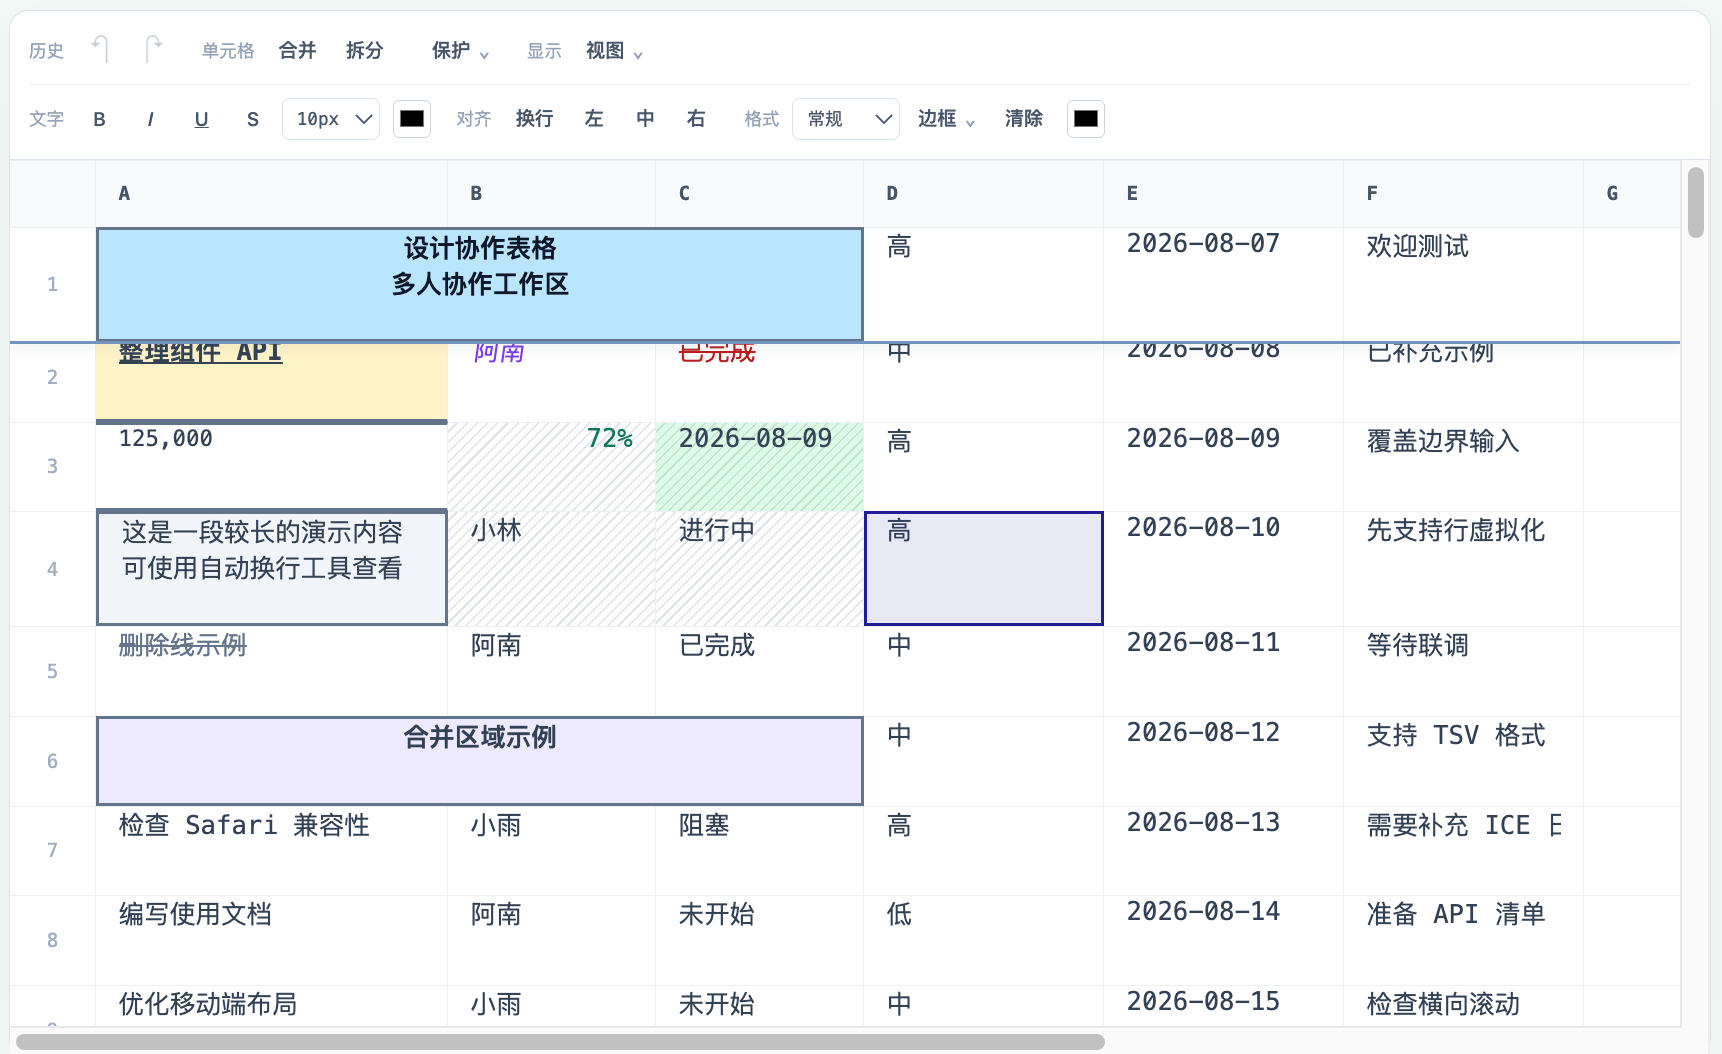This screenshot has height=1054, width=1722.
Task: Align text right with 右
Action: pos(696,119)
